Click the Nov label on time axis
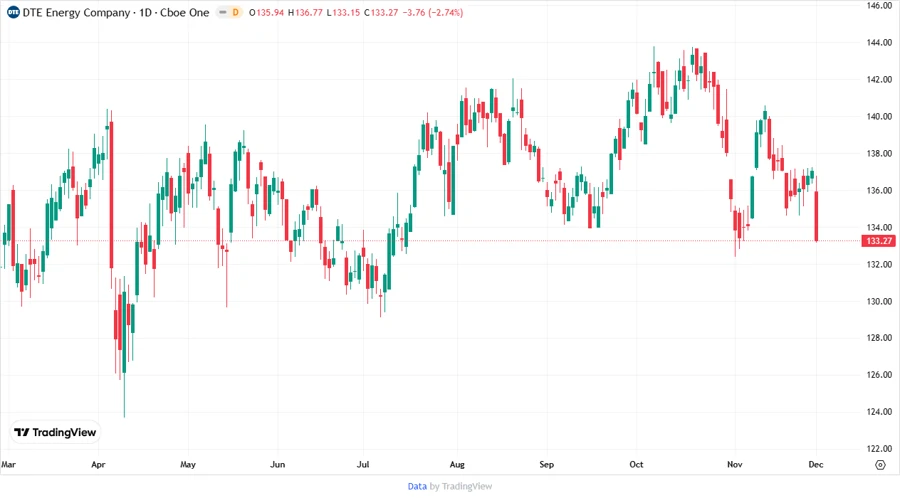The width and height of the screenshot is (900, 498). pyautogui.click(x=735, y=464)
